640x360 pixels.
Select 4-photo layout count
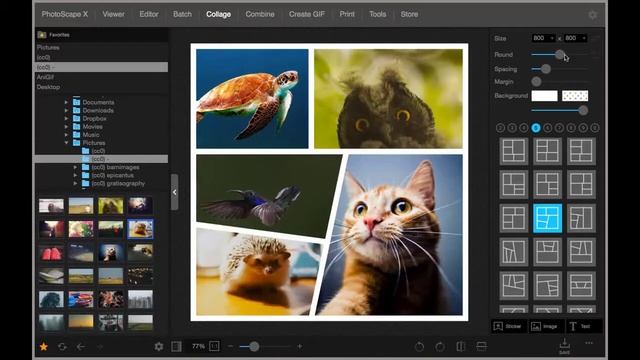pyautogui.click(x=524, y=128)
